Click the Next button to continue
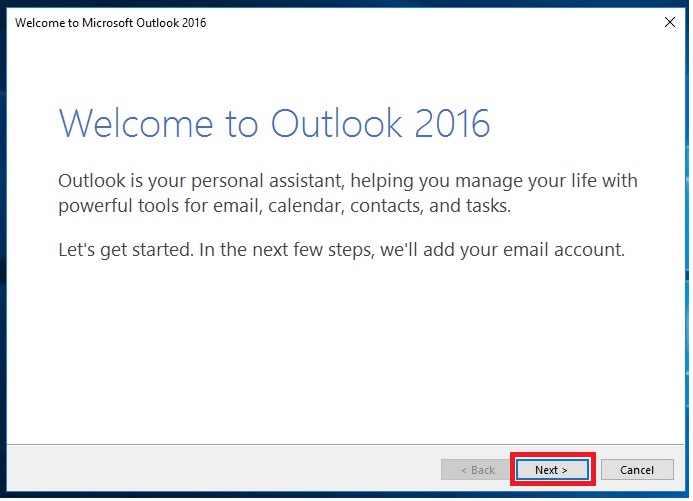The width and height of the screenshot is (693, 501). 551,469
